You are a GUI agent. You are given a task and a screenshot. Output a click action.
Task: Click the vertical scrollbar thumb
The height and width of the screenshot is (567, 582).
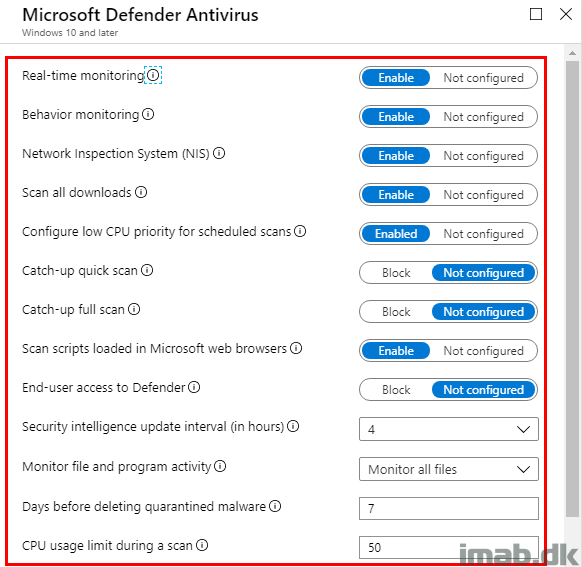click(572, 289)
